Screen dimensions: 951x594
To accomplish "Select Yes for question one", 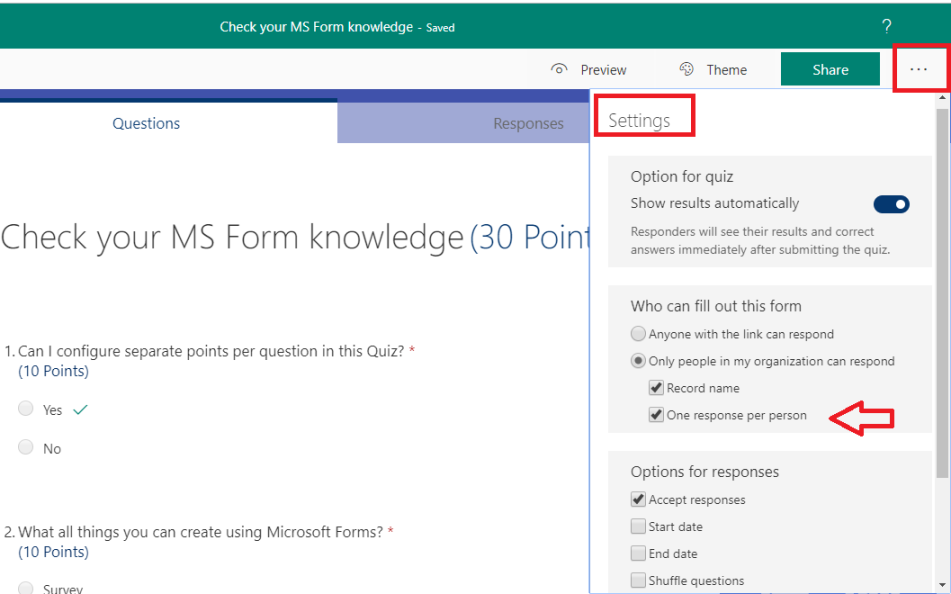I will tap(27, 408).
